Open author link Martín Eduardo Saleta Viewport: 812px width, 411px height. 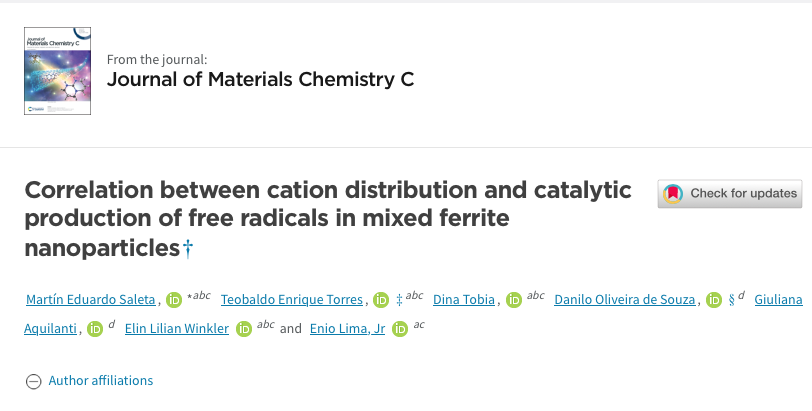pos(91,300)
